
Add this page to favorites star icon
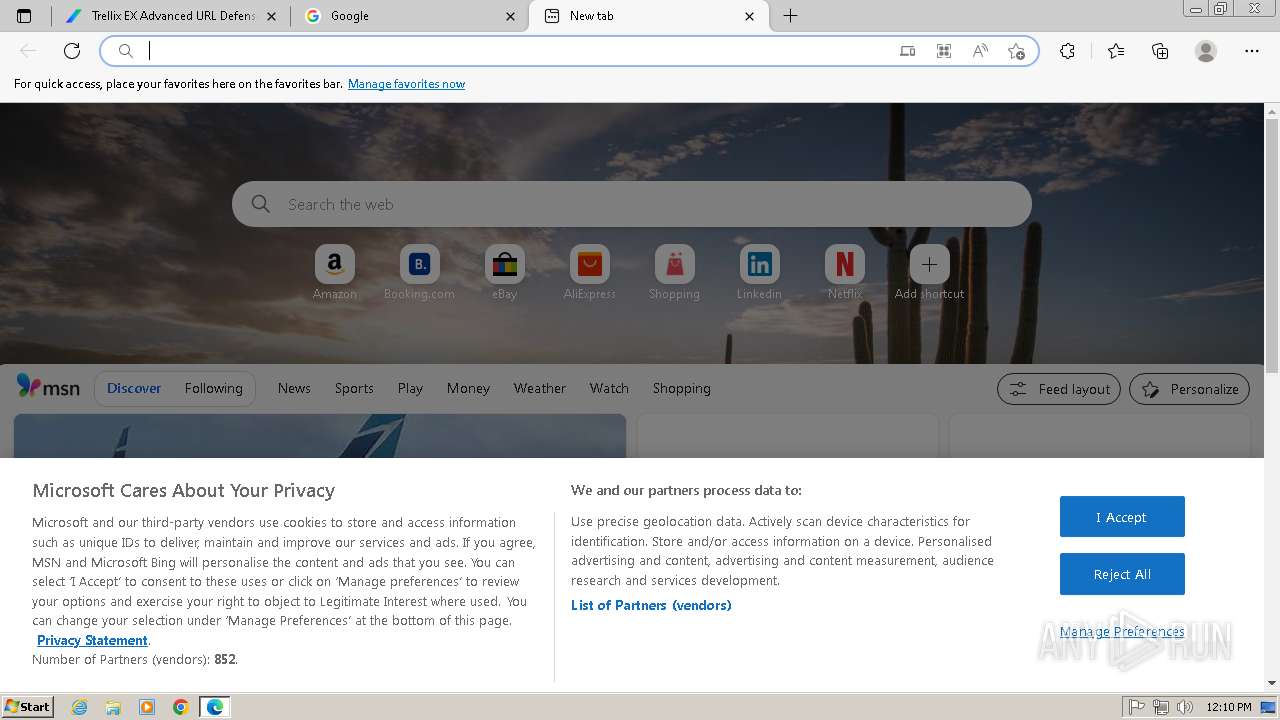coord(1016,51)
